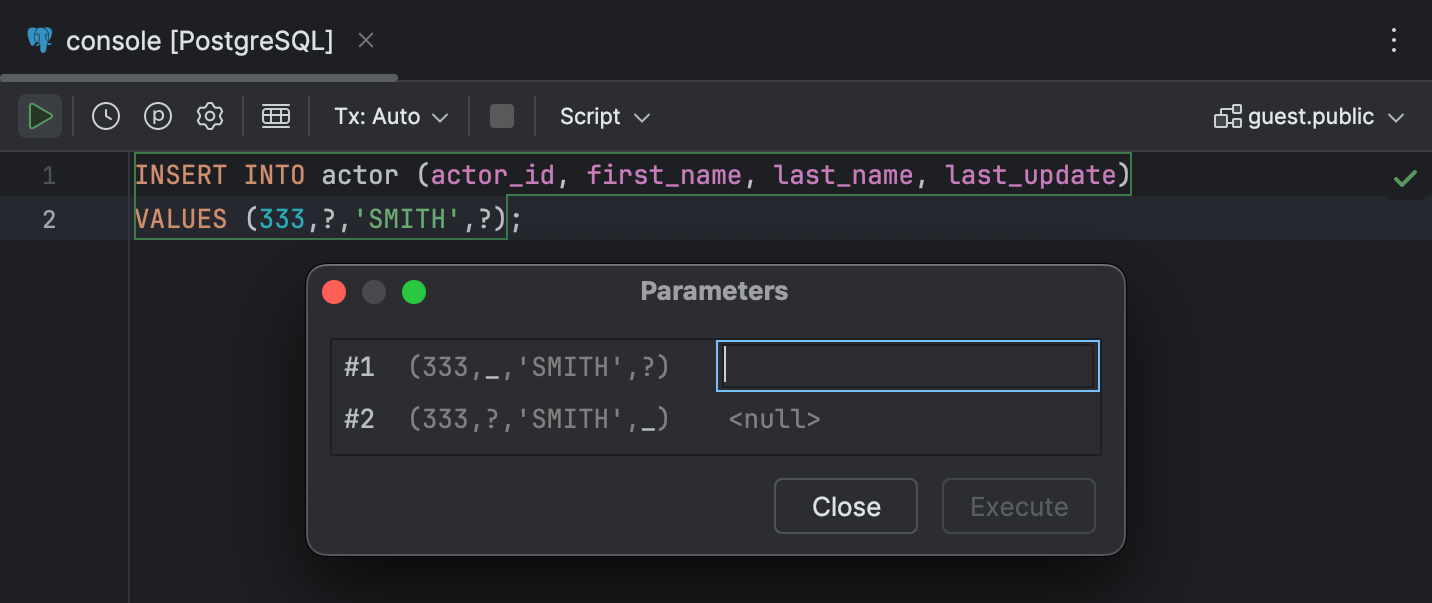Click the horizontal scrollbar above the toolbar
This screenshot has width=1432, height=603.
coord(200,76)
